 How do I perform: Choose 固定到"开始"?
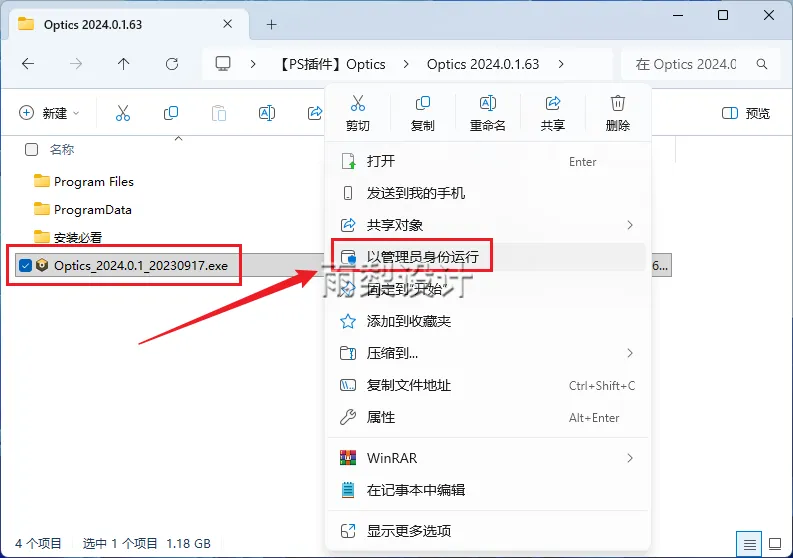[x=488, y=289]
